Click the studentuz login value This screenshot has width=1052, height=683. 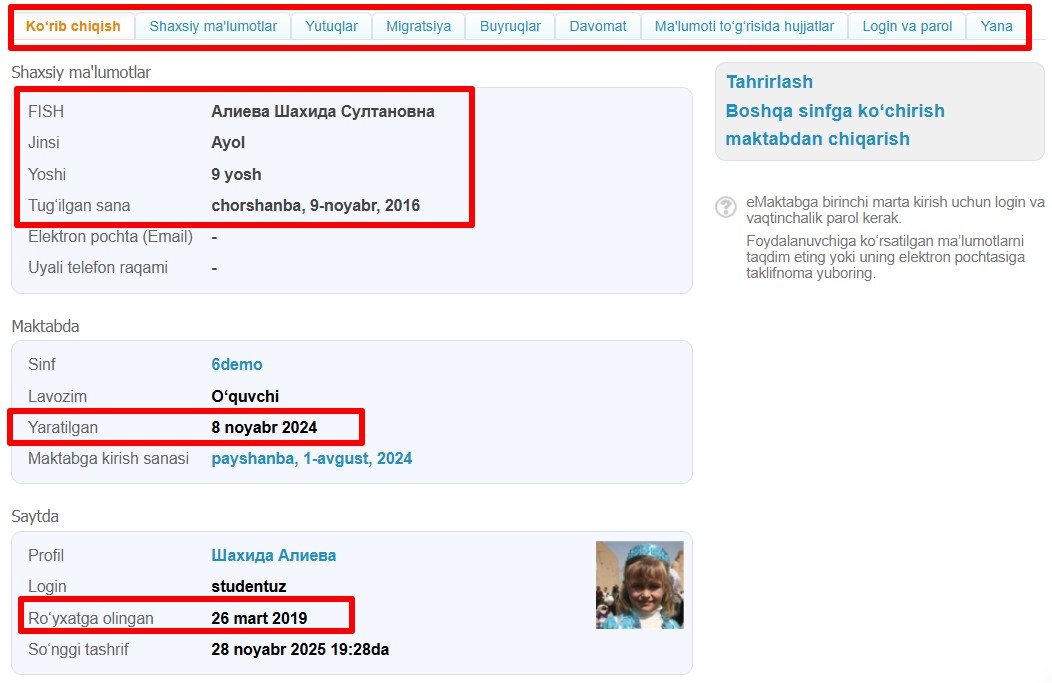pyautogui.click(x=248, y=587)
